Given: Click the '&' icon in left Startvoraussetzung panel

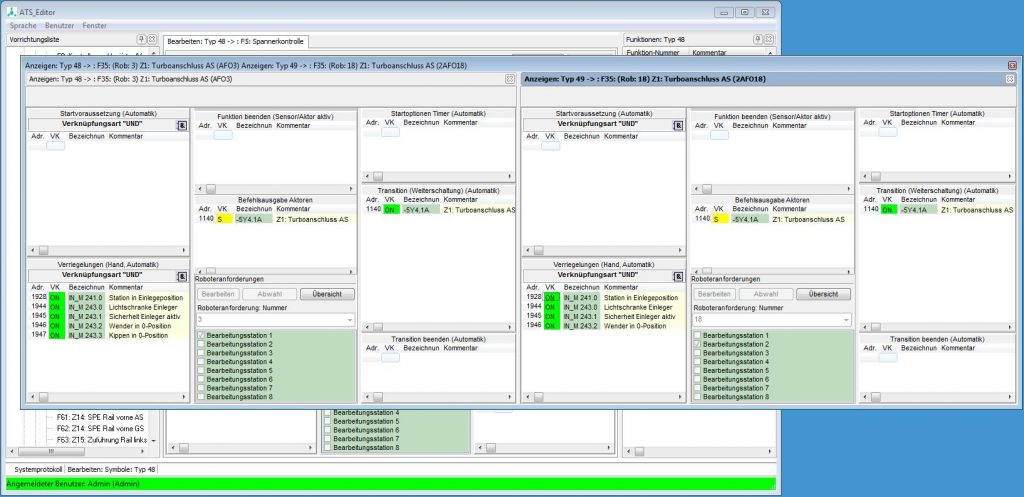Looking at the screenshot, I should tap(182, 125).
